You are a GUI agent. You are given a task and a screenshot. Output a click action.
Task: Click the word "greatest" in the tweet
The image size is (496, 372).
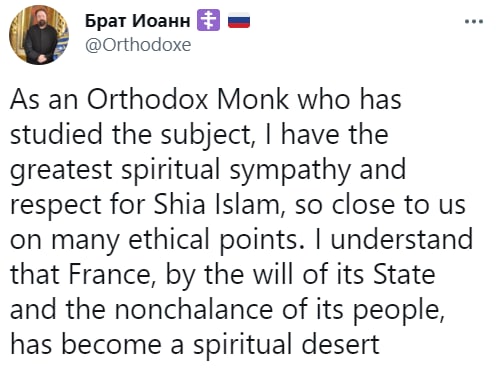pos(61,170)
